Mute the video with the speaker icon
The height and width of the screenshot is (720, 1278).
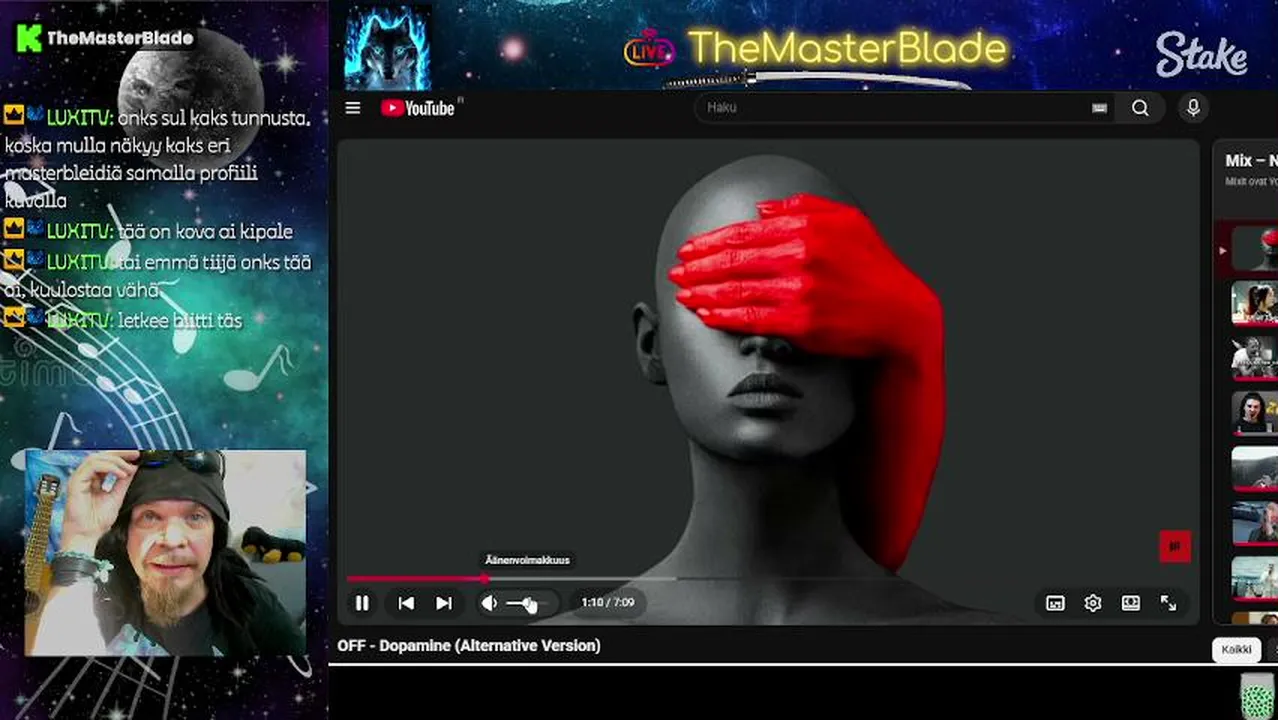tap(489, 603)
